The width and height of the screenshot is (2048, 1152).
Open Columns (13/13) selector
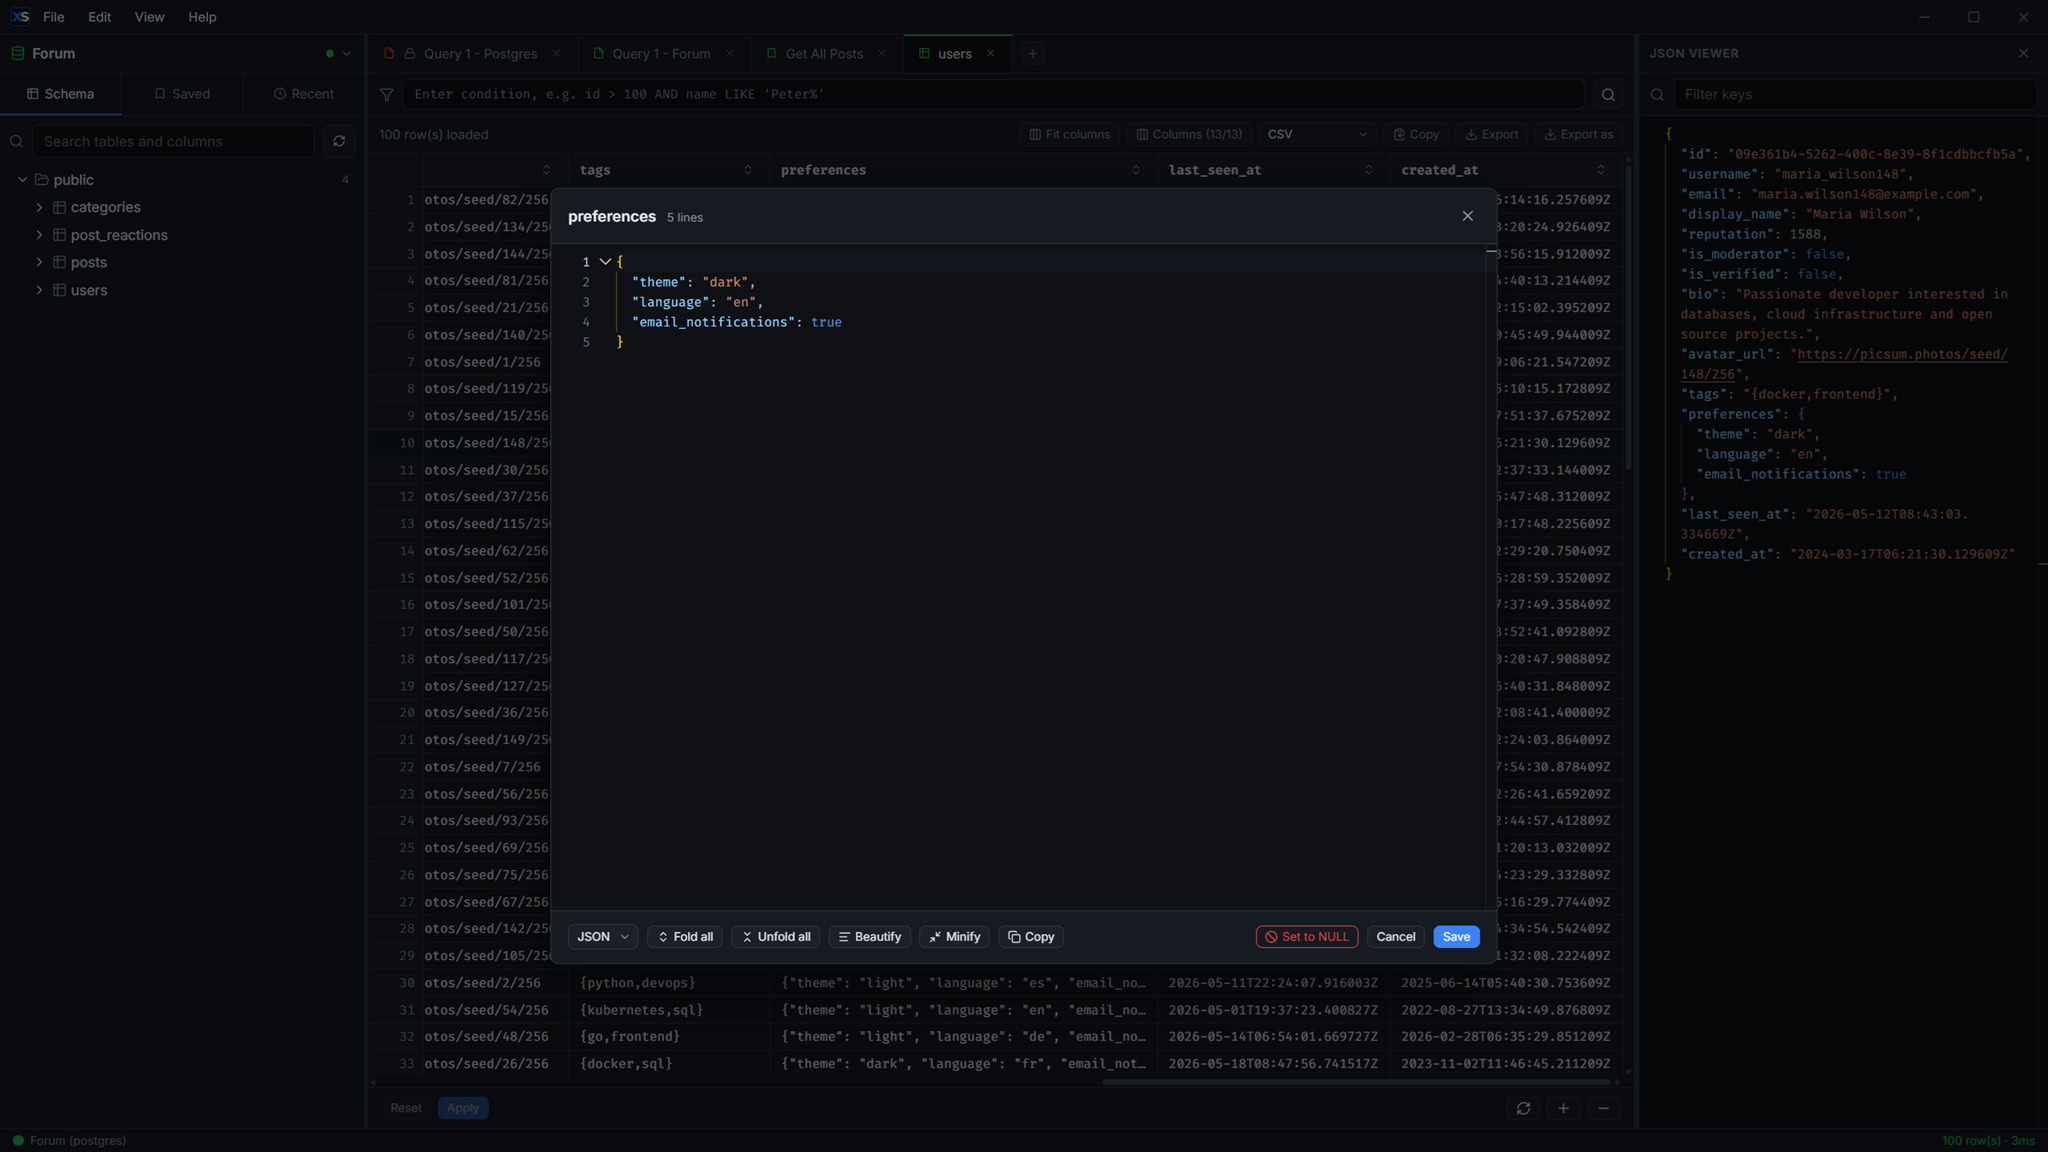1189,134
